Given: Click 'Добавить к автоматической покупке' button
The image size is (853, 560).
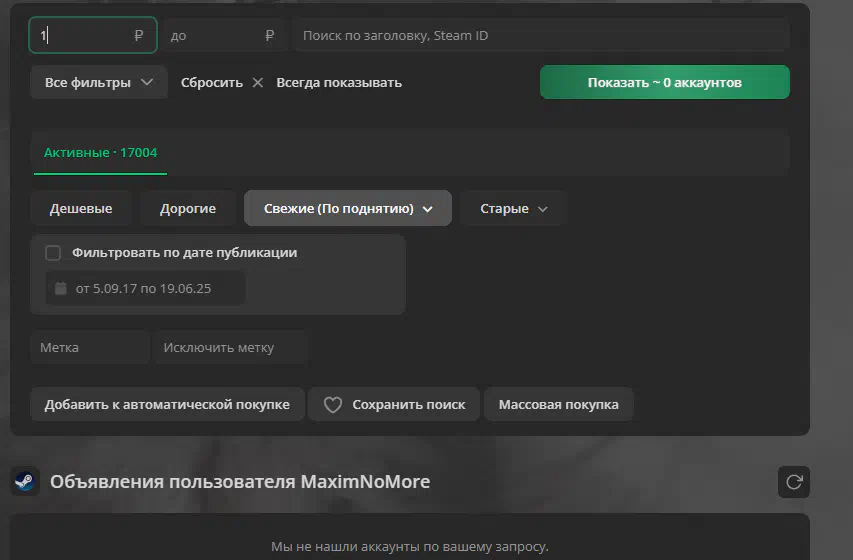Looking at the screenshot, I should (x=167, y=404).
